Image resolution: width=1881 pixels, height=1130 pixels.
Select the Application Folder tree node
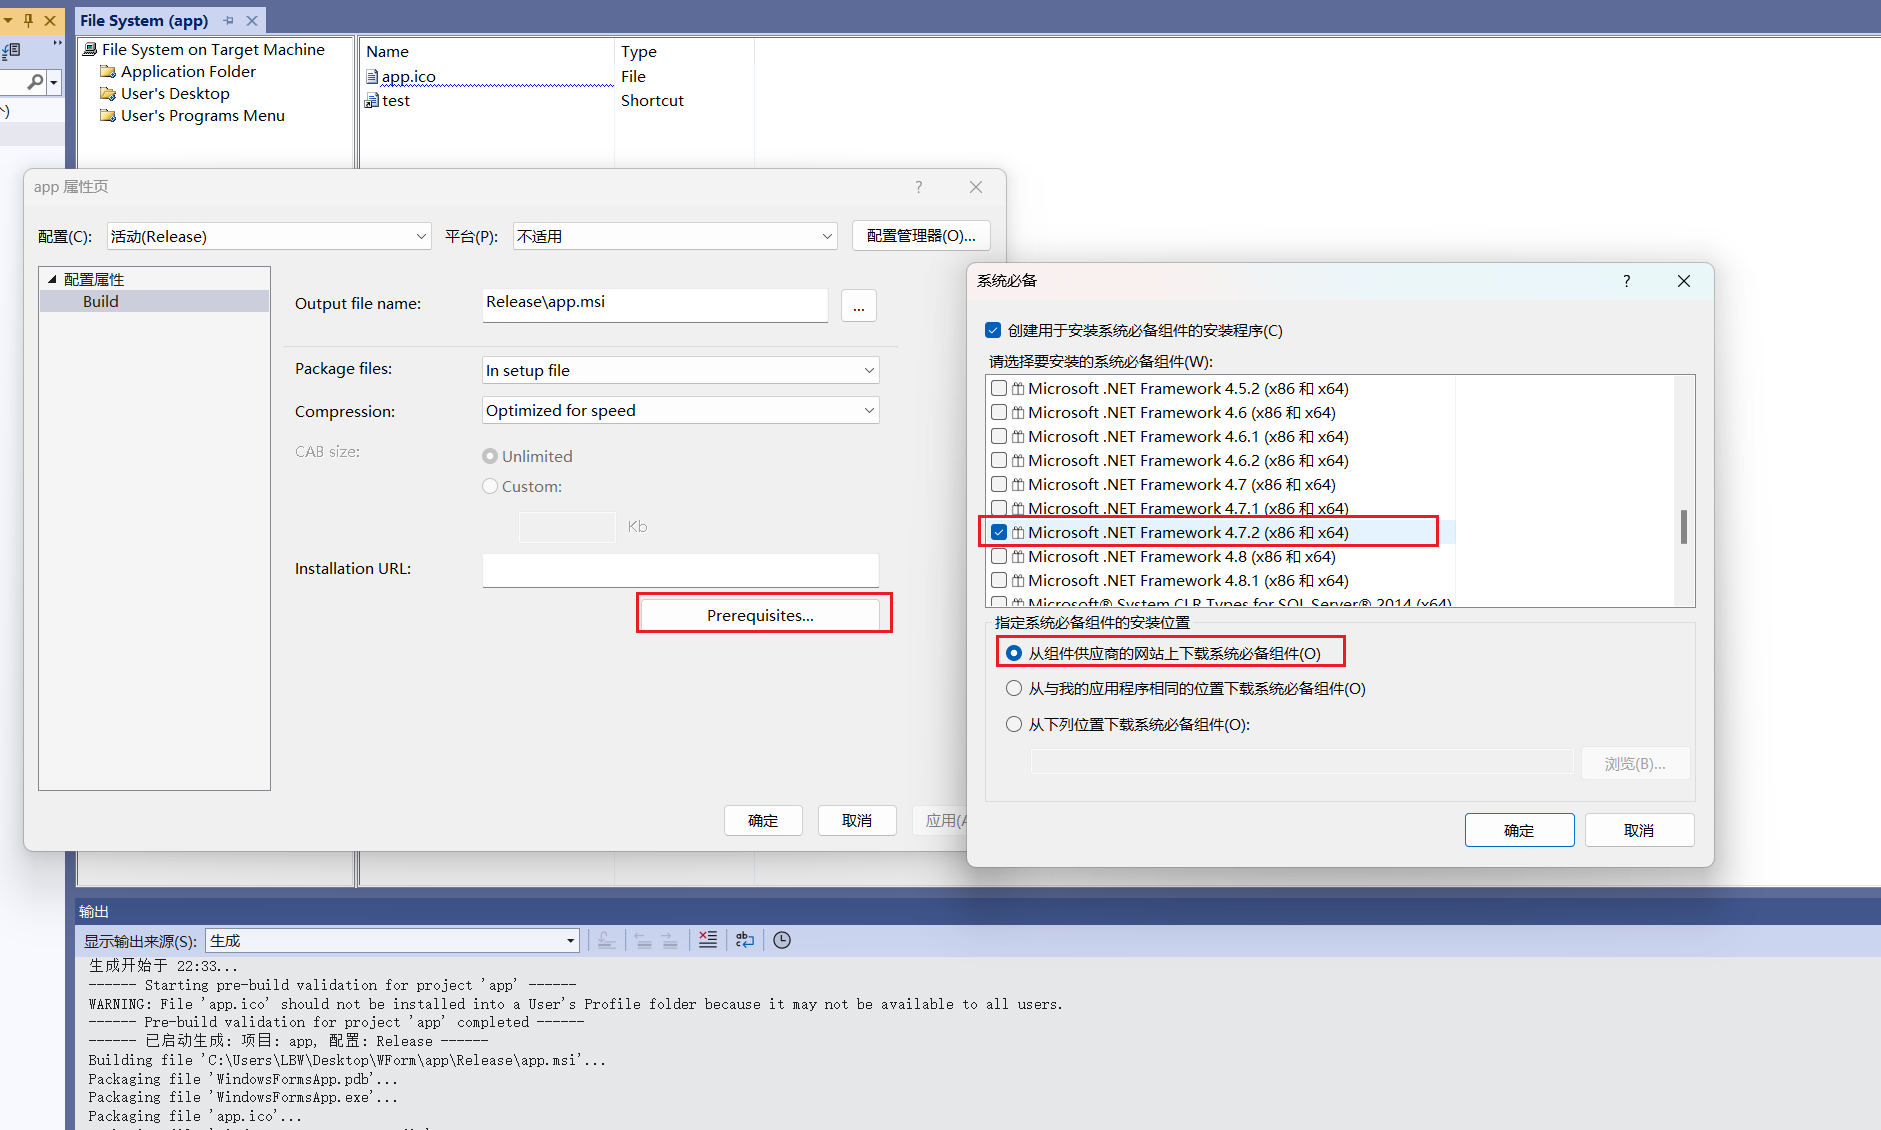pos(188,71)
